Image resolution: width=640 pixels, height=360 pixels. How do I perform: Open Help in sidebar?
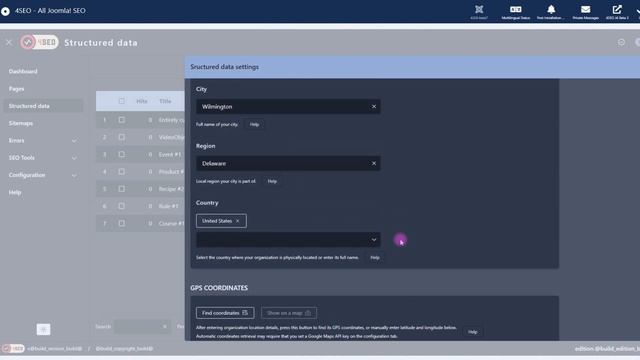15,193
